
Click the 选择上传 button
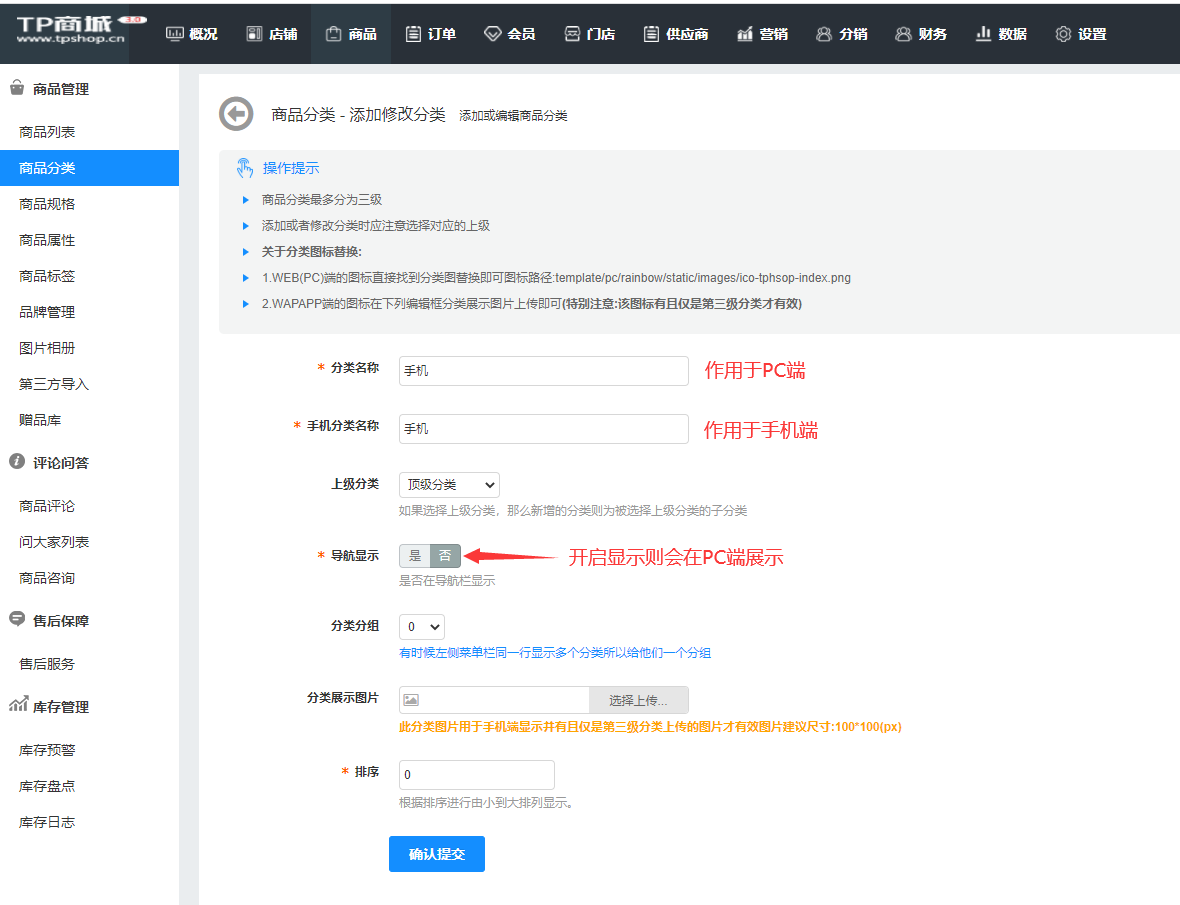tap(638, 700)
